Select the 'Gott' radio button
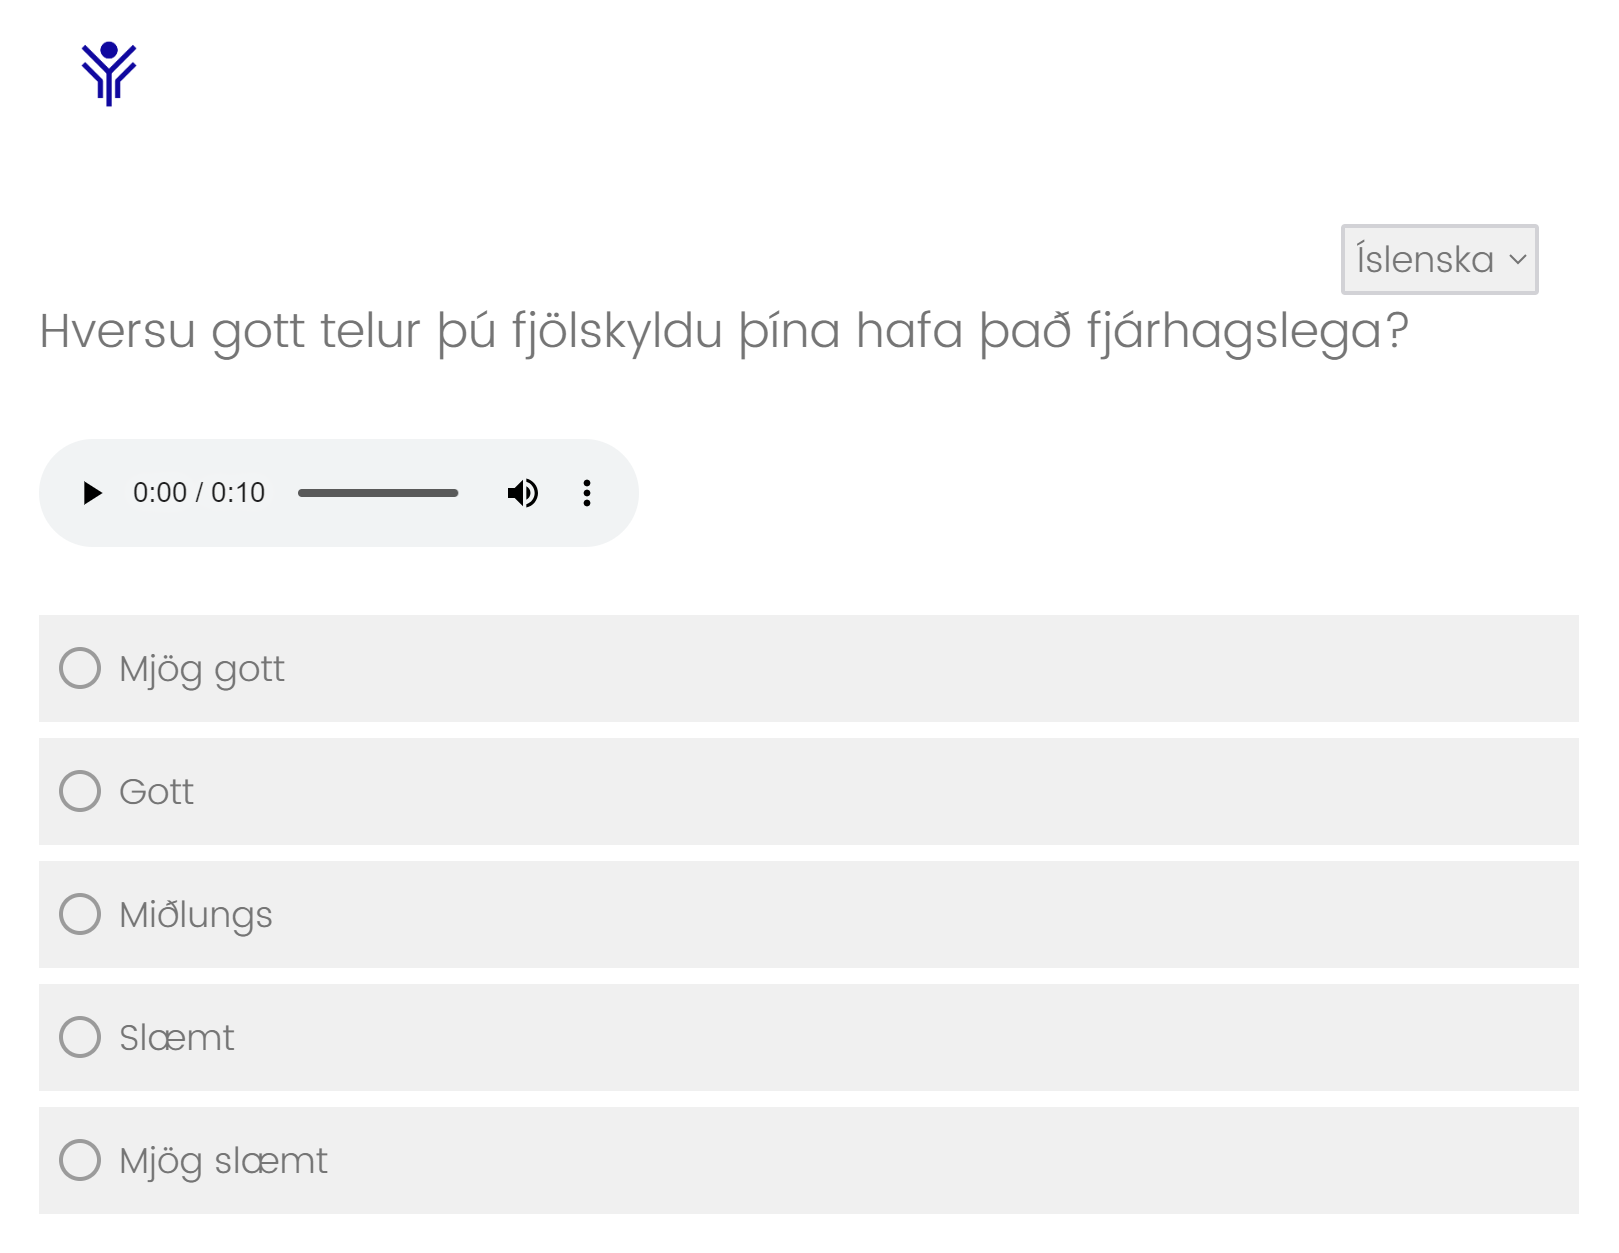1619x1253 pixels. tap(80, 791)
